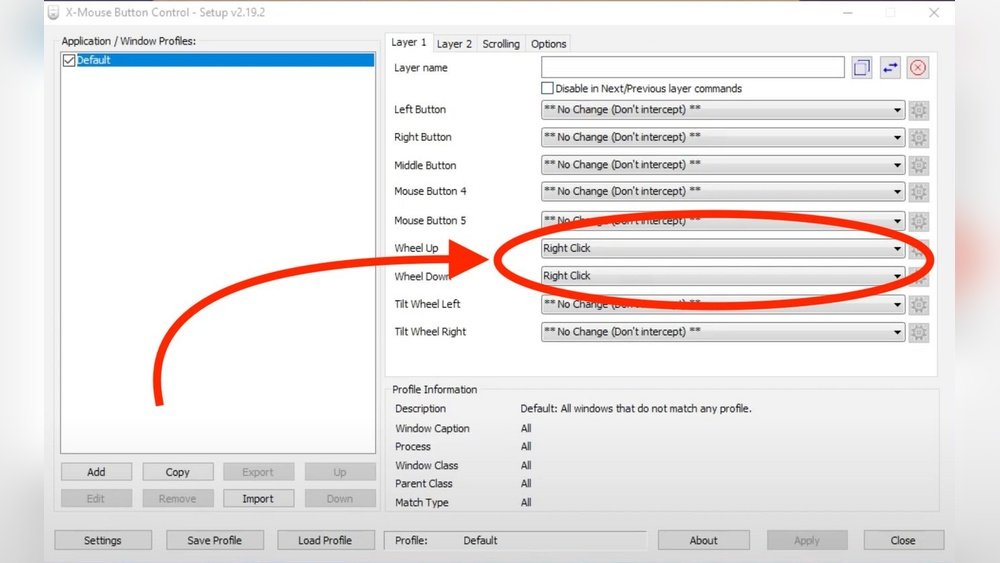Open the Scrolling tab
The height and width of the screenshot is (563, 1000).
point(501,44)
